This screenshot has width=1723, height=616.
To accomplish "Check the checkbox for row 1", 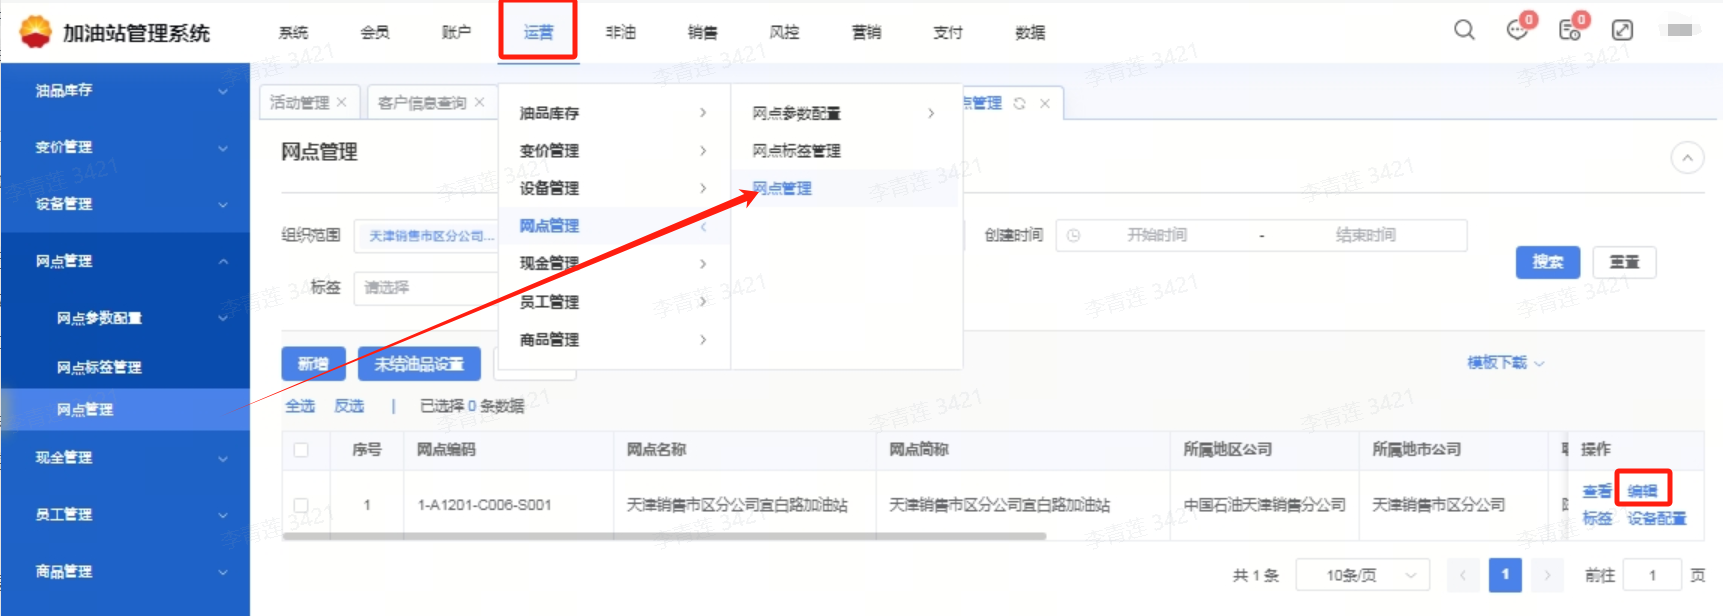I will [301, 505].
